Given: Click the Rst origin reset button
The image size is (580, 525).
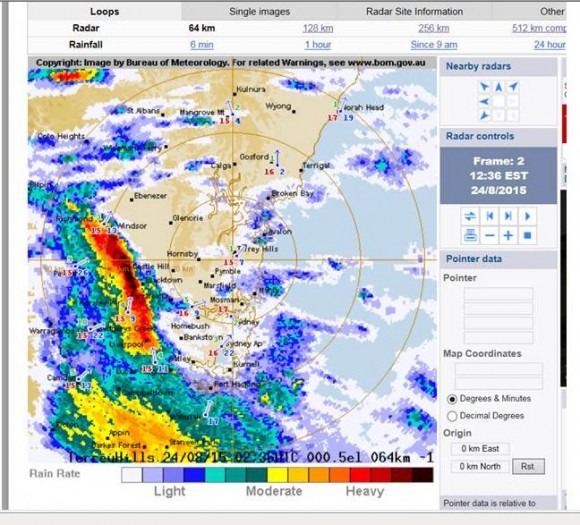Looking at the screenshot, I should (x=528, y=466).
